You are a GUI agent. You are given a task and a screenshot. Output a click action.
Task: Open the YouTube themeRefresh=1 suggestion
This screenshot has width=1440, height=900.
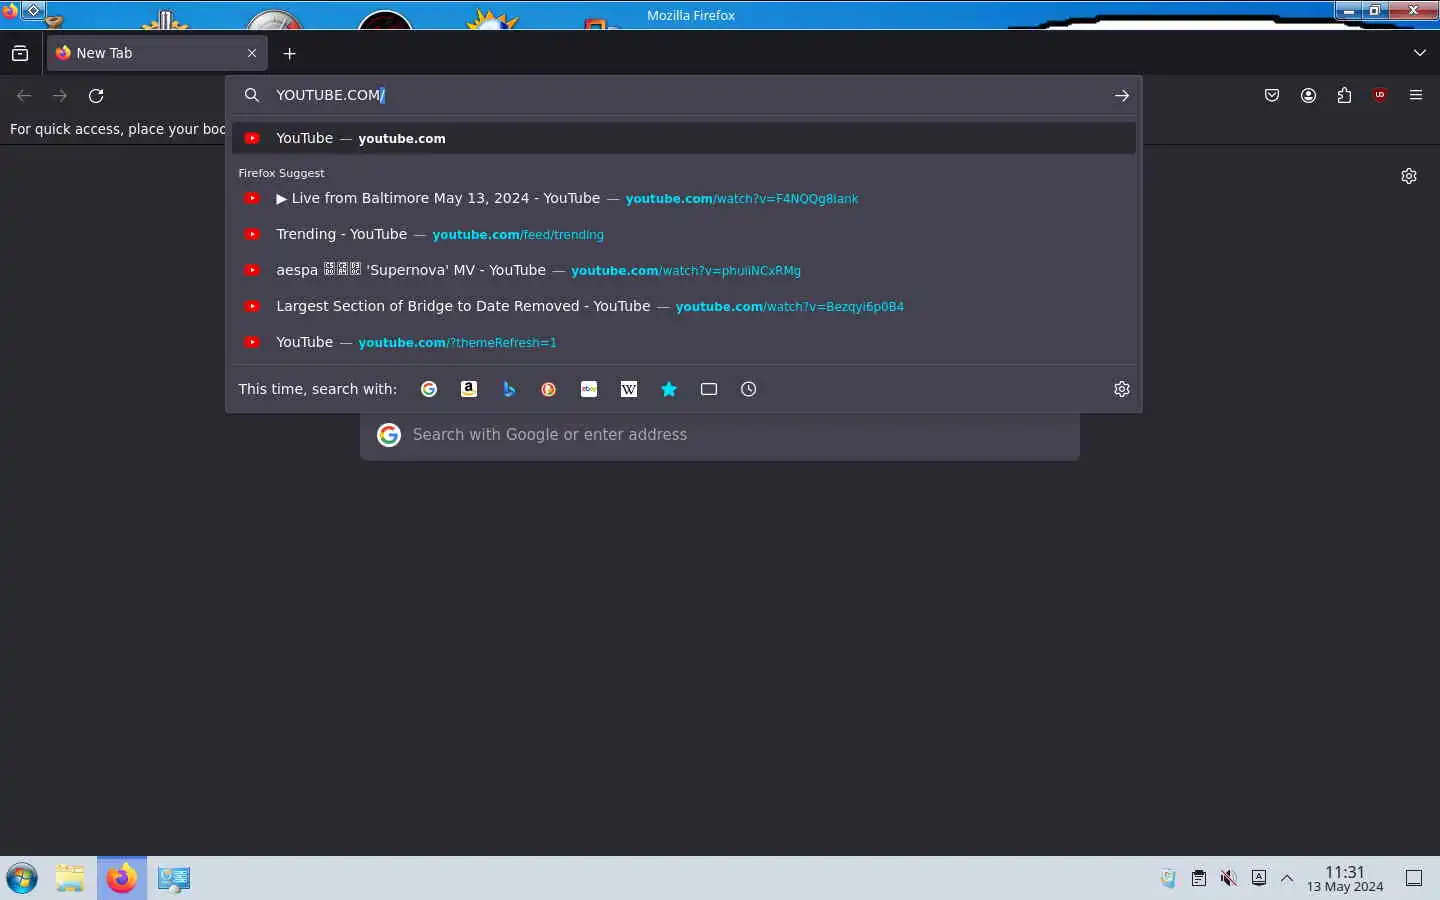pyautogui.click(x=684, y=342)
